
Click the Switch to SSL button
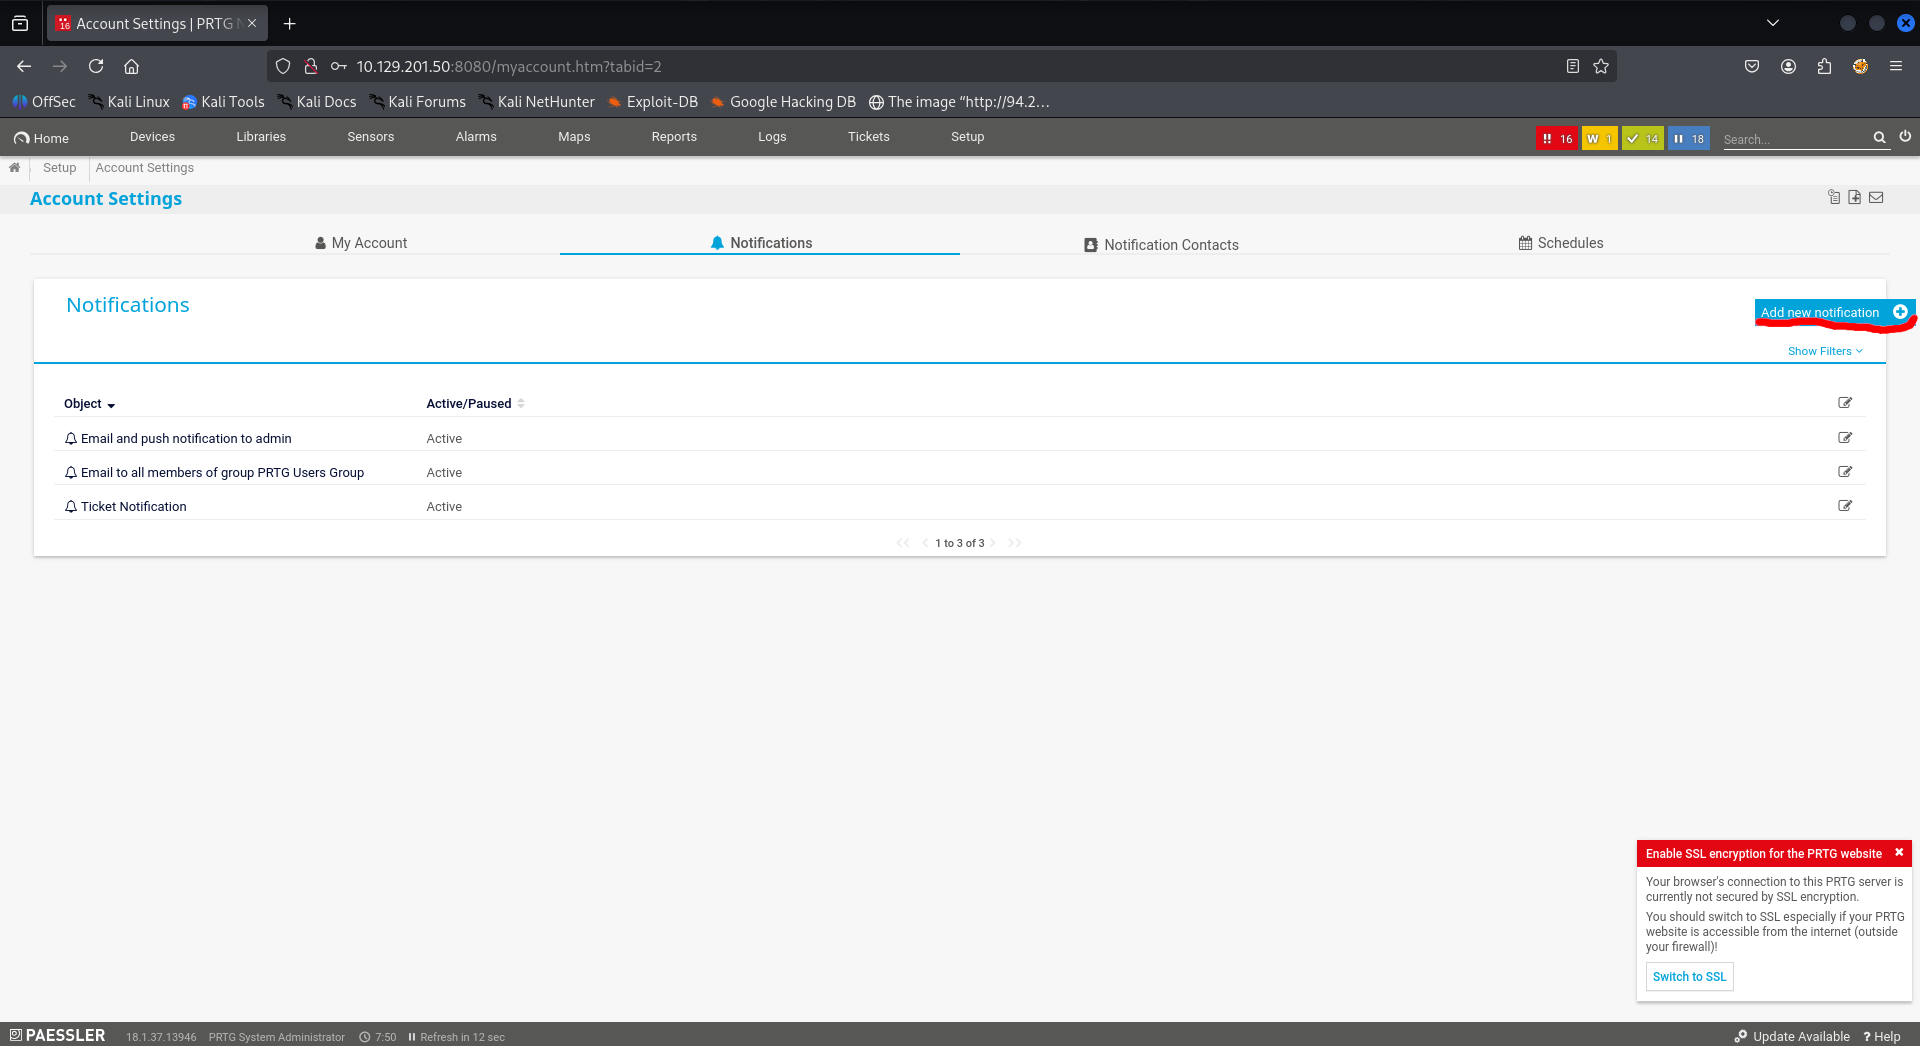tap(1689, 977)
